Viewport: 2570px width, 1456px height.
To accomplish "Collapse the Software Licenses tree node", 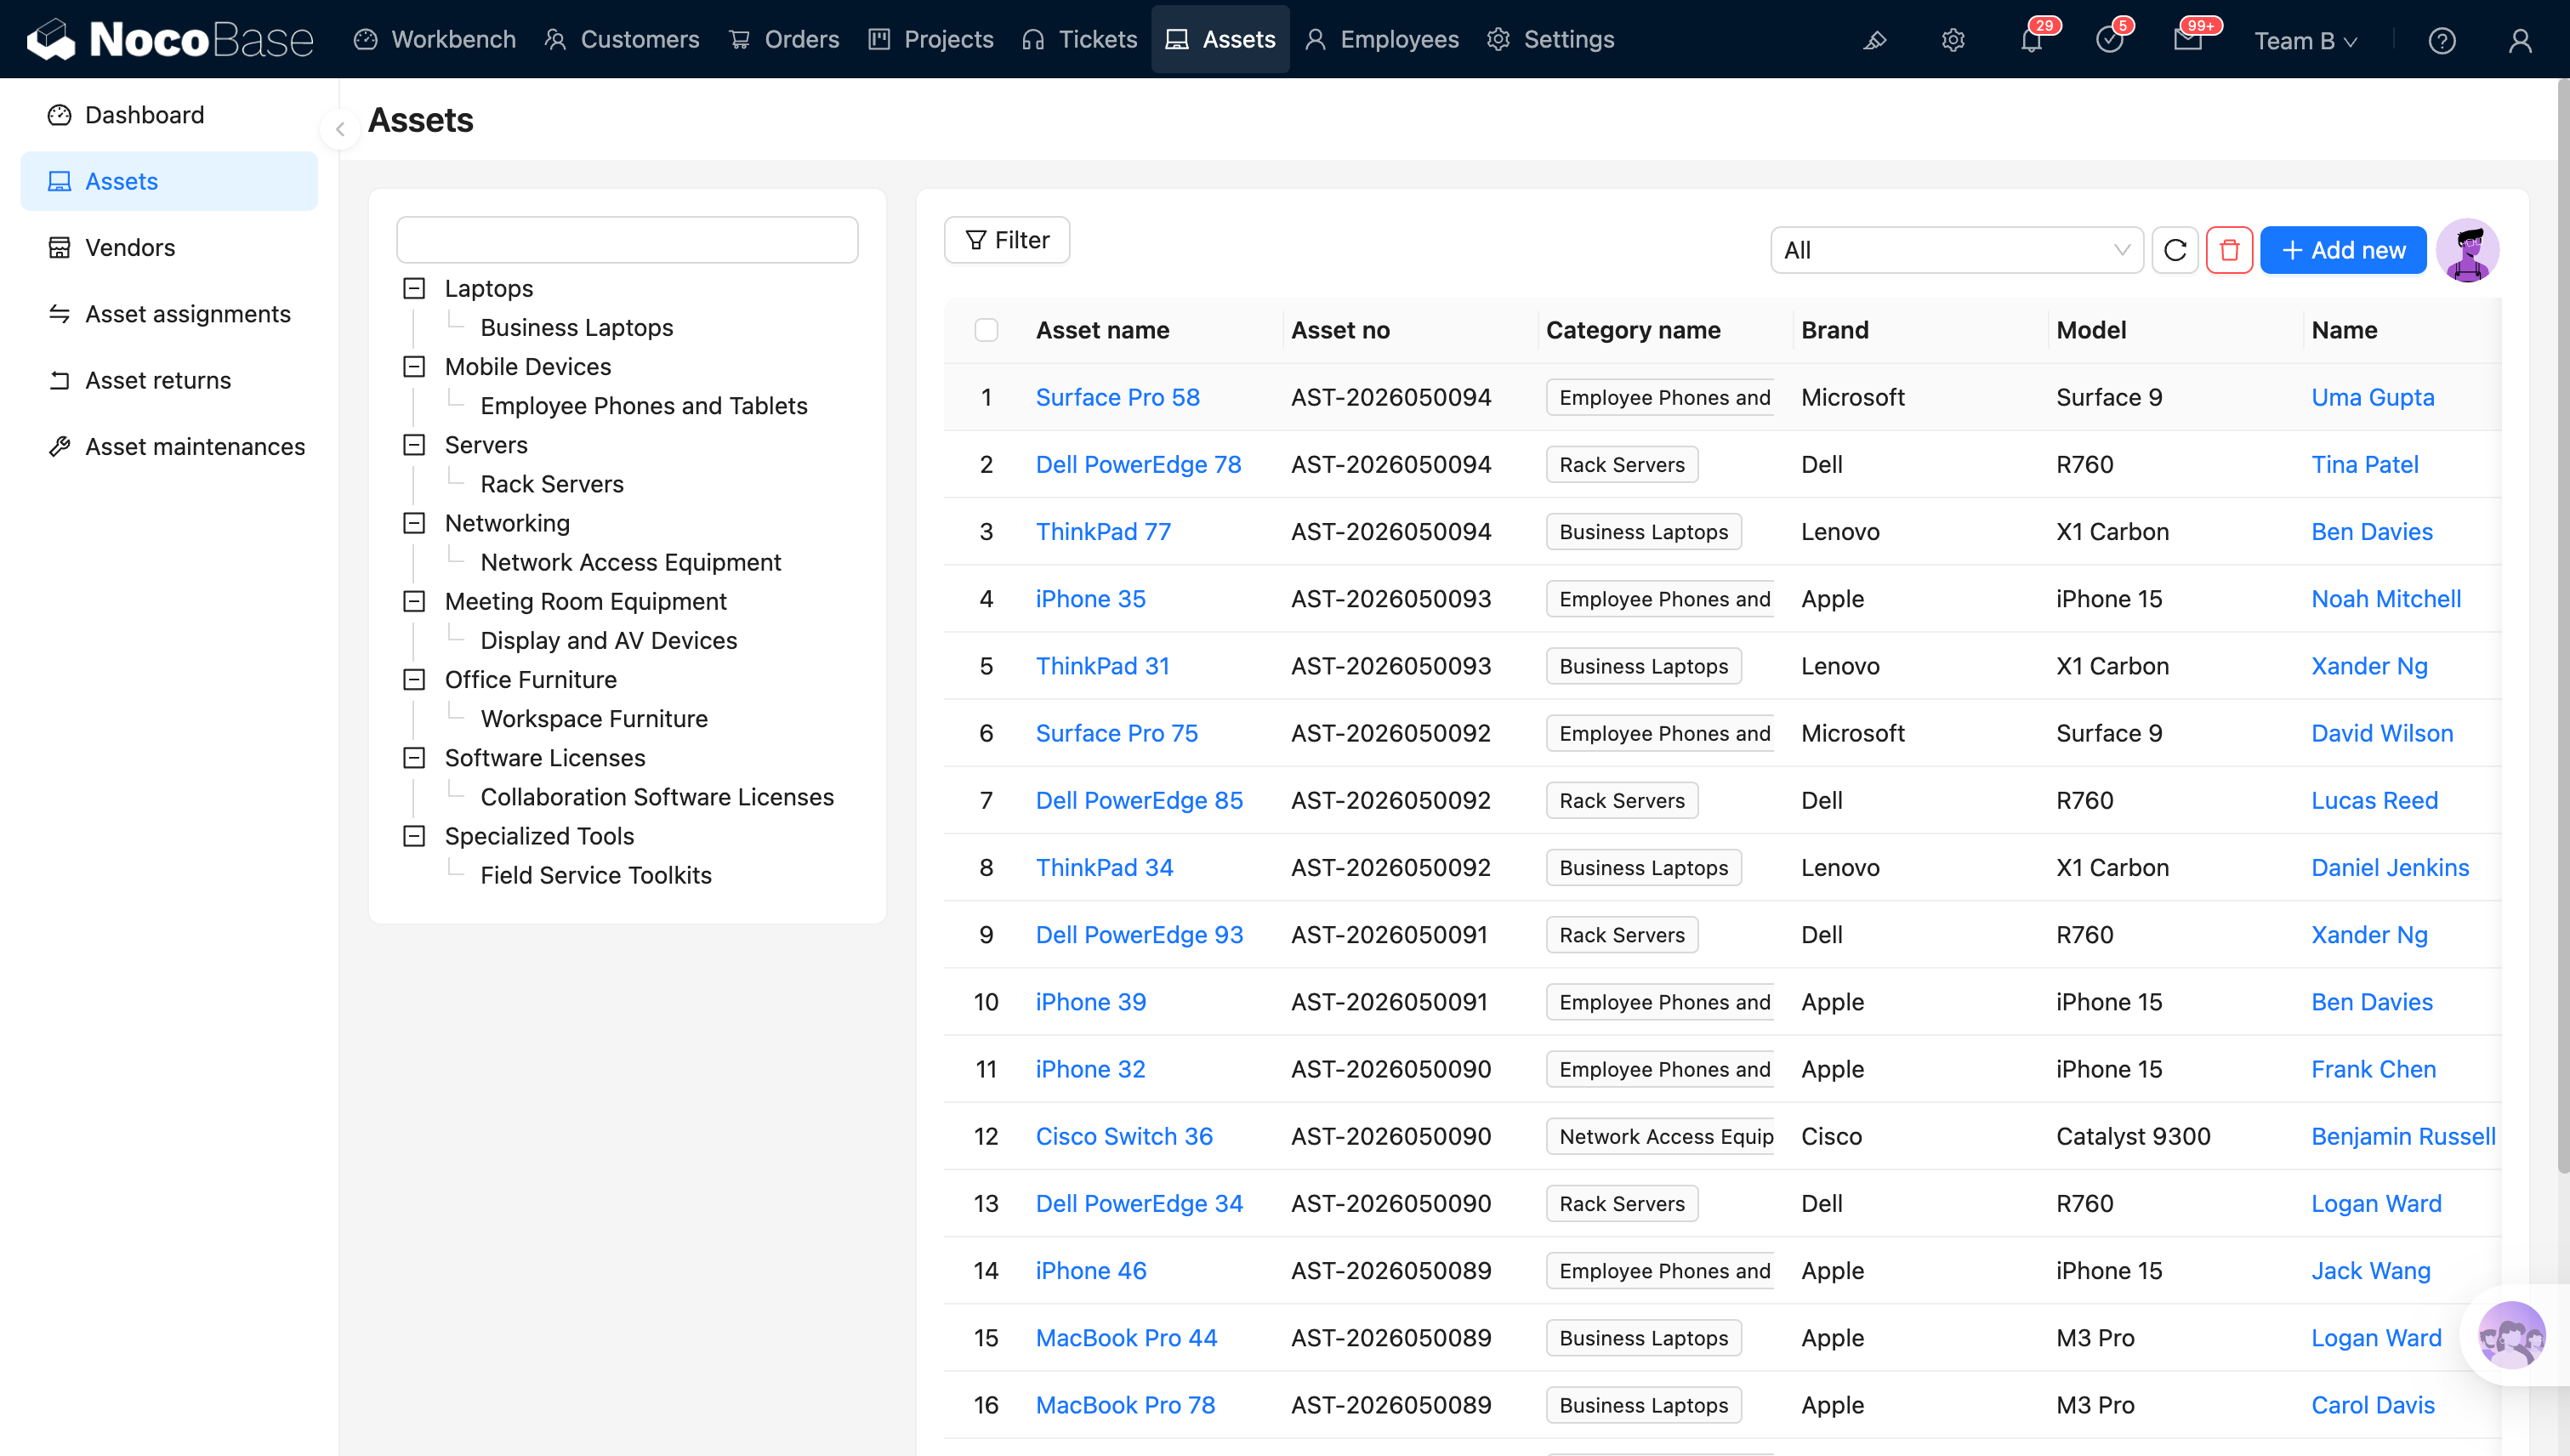I will (x=414, y=757).
